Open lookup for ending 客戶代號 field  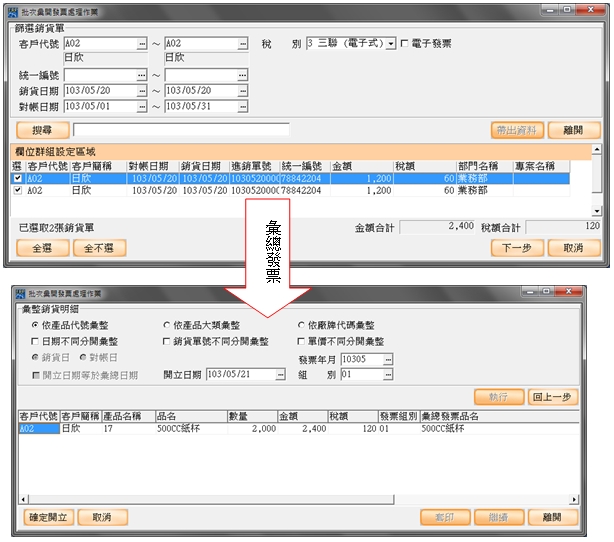coord(242,45)
